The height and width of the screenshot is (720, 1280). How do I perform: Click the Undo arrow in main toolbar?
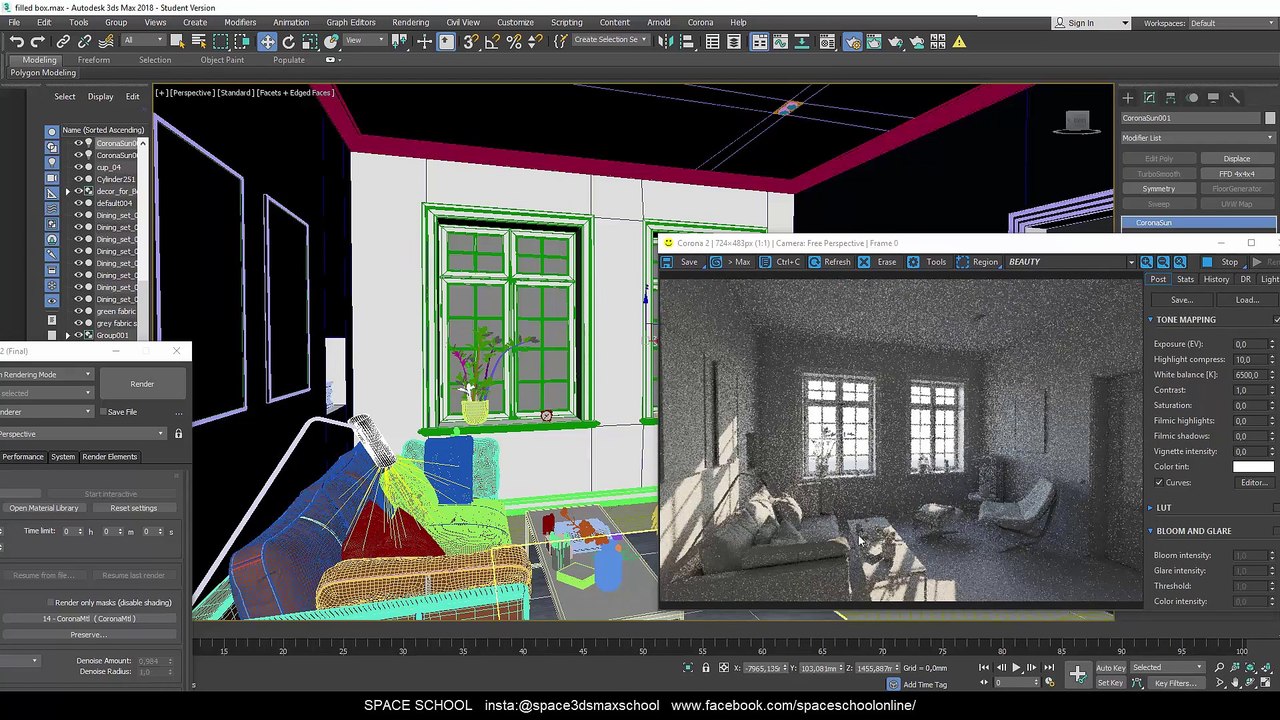[x=17, y=41]
